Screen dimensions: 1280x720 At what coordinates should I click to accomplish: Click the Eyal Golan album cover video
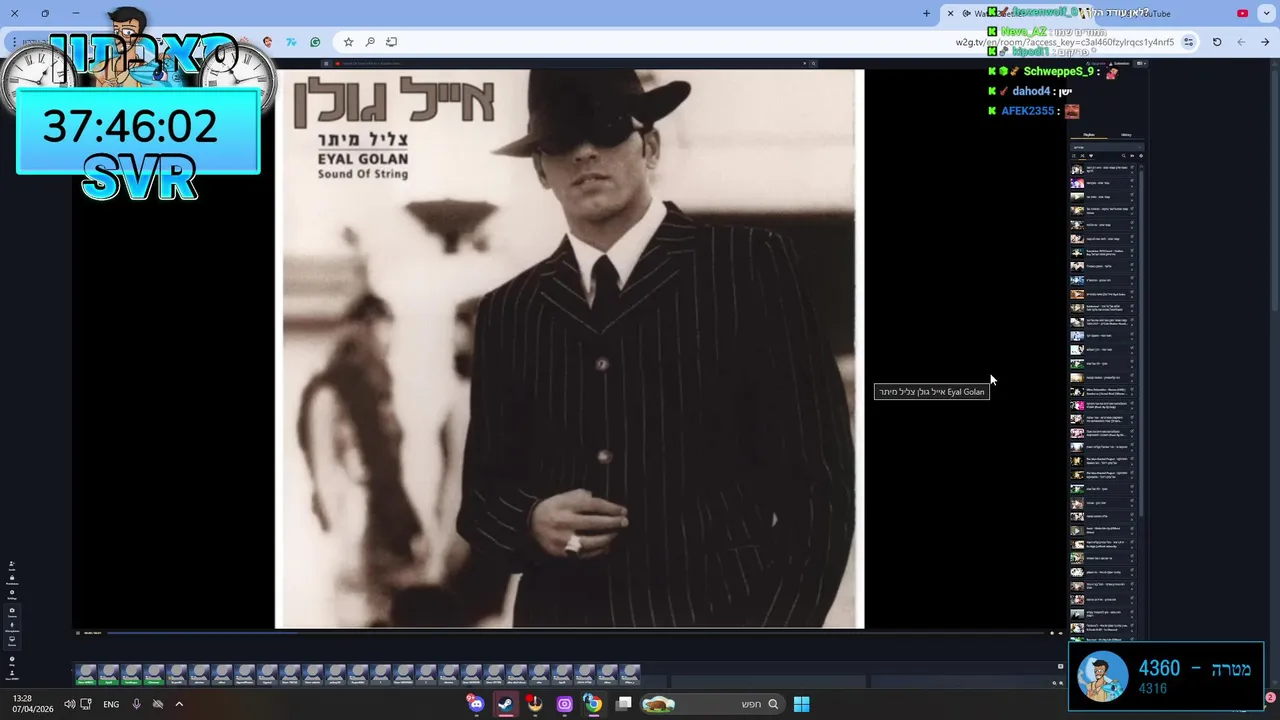pyautogui.click(x=569, y=348)
